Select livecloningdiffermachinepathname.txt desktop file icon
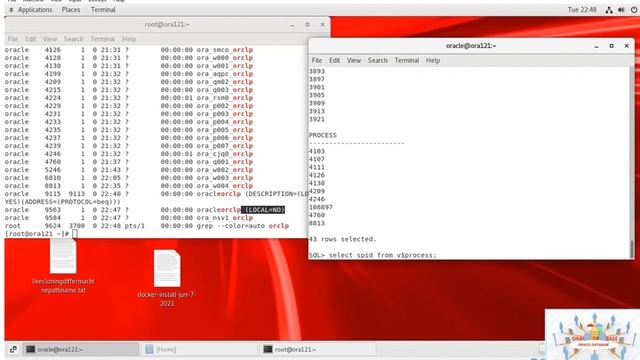 pyautogui.click(x=63, y=267)
